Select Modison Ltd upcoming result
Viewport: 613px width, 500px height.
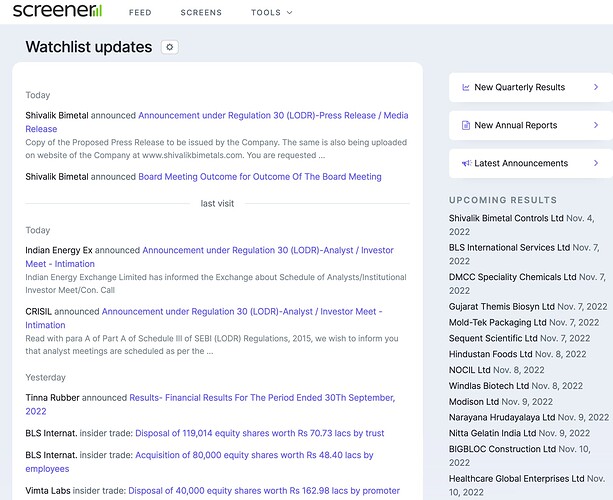point(473,401)
